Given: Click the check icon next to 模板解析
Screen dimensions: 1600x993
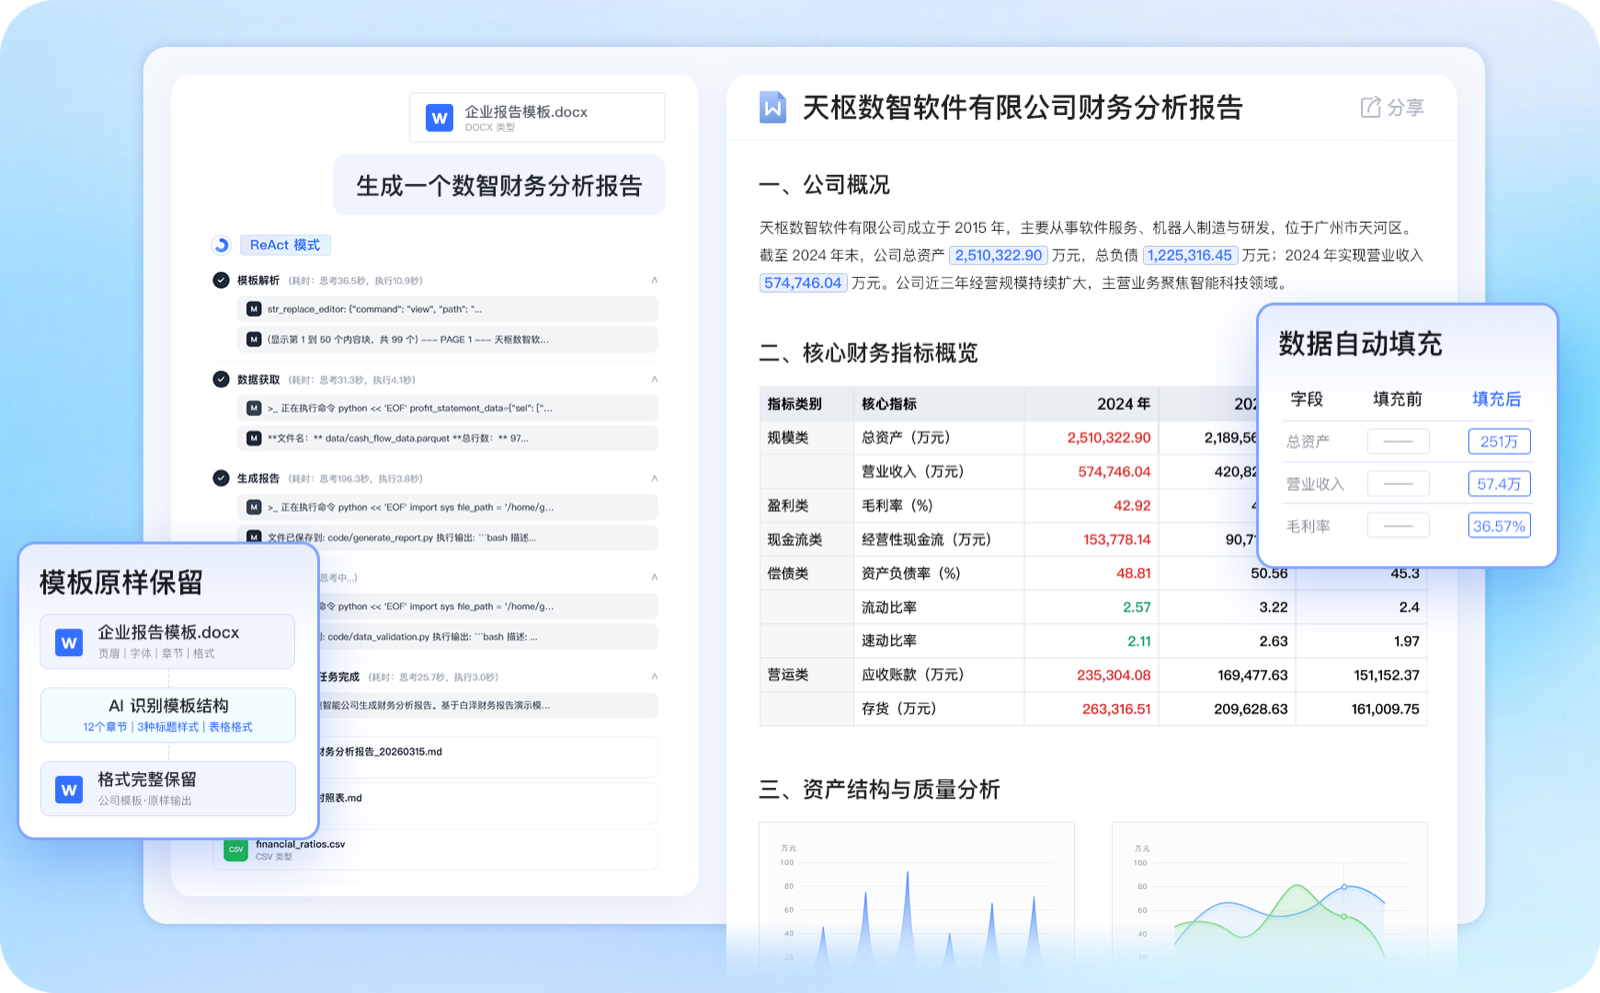Looking at the screenshot, I should tap(221, 280).
